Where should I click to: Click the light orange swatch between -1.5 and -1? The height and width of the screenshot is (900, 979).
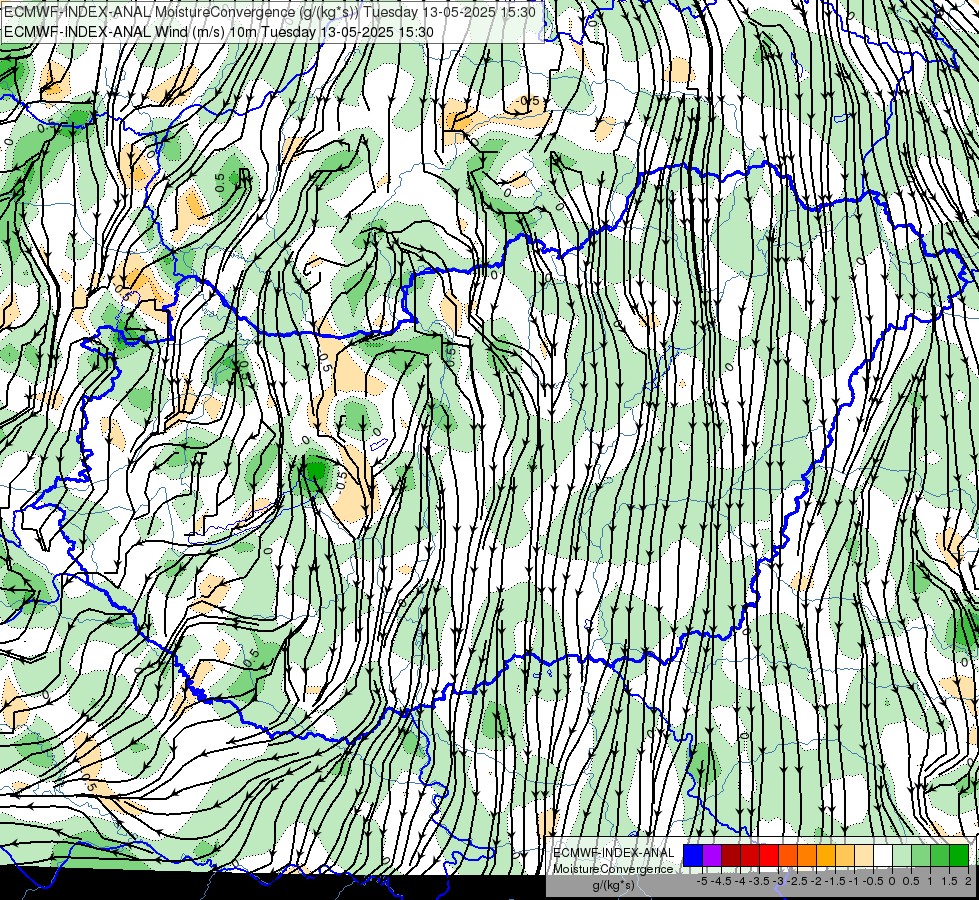(x=845, y=855)
